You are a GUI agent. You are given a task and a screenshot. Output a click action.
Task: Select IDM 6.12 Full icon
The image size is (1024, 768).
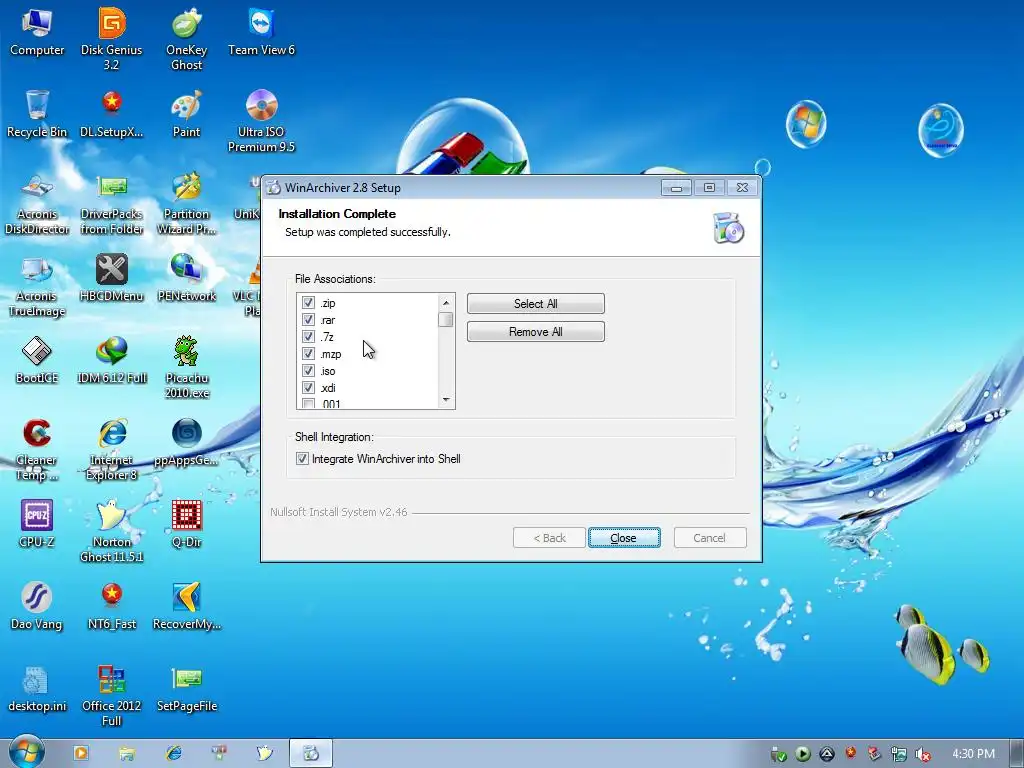click(112, 360)
